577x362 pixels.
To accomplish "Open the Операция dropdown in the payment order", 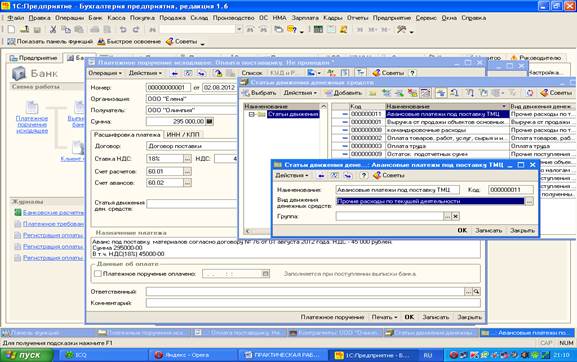I will click(x=105, y=73).
